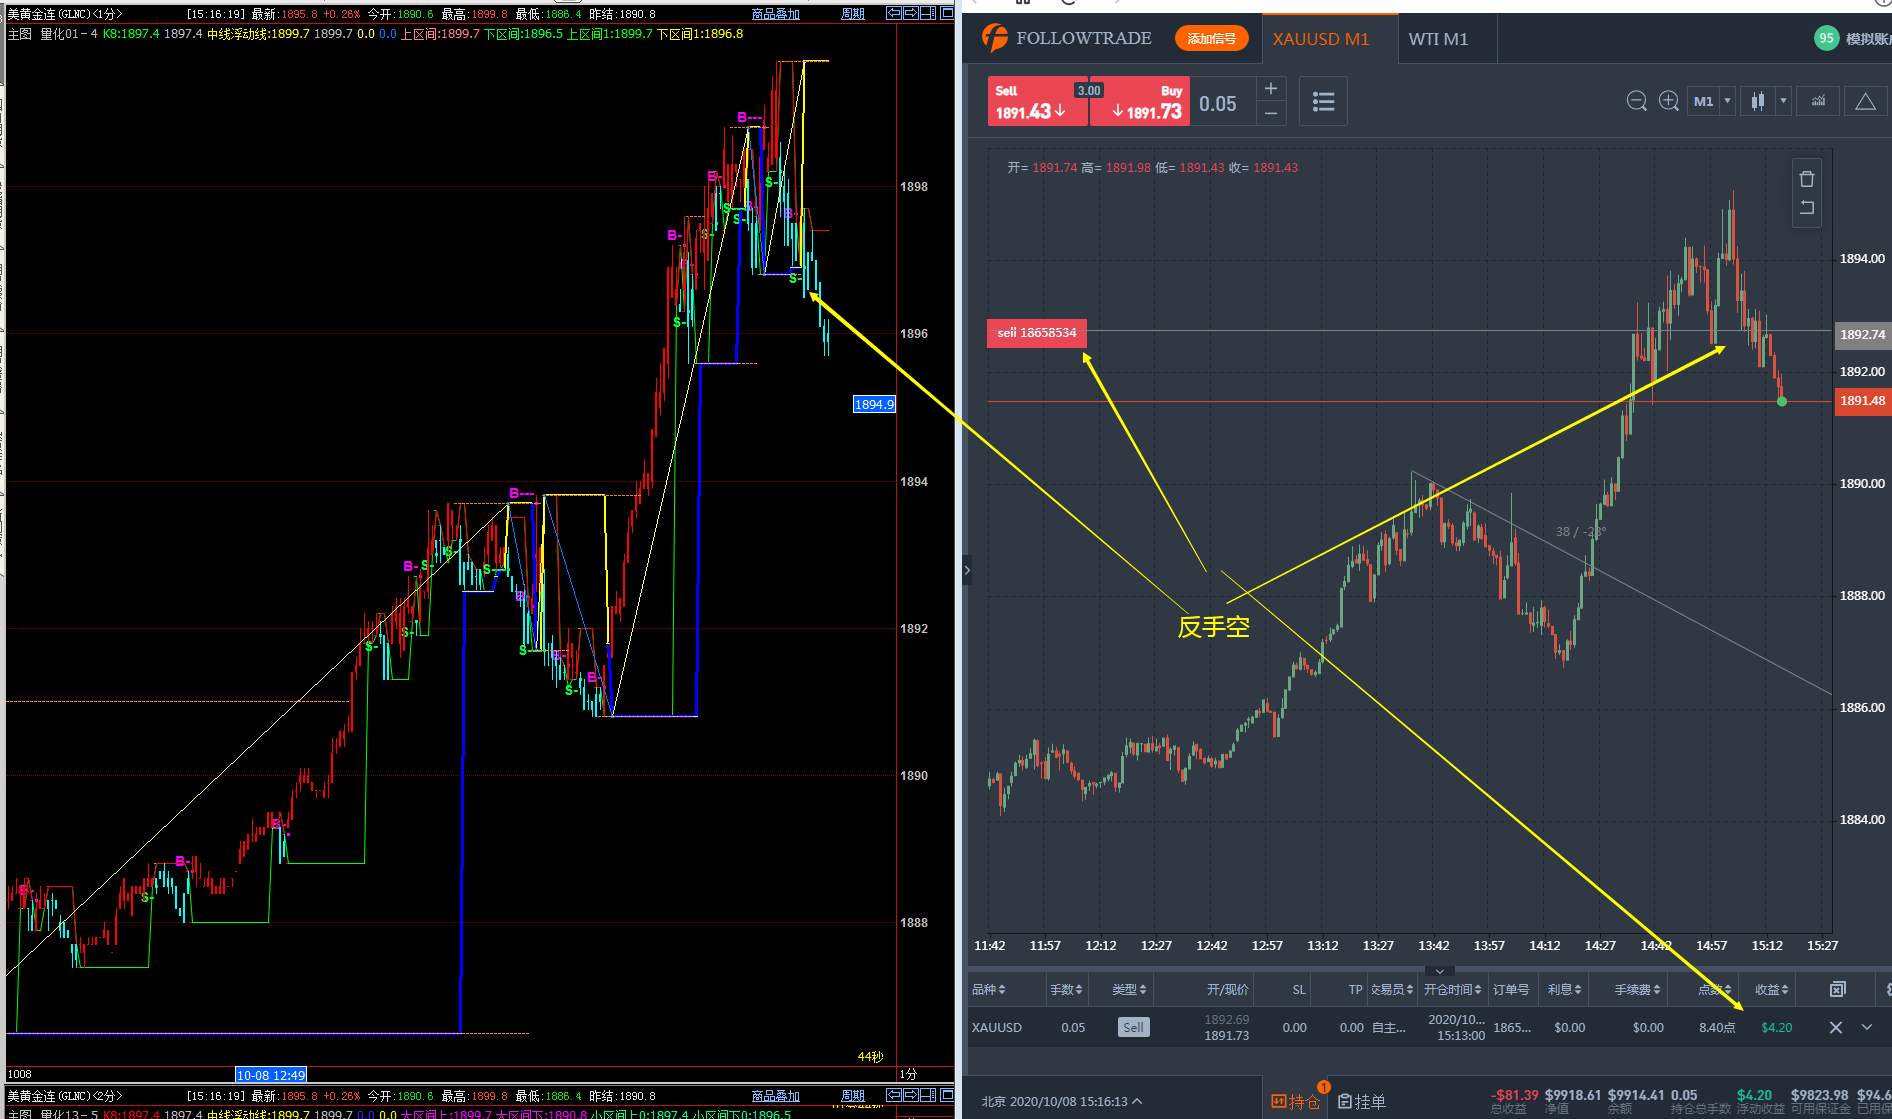The height and width of the screenshot is (1119, 1892).
Task: Click the left arrow icon in top chart header
Action: tap(894, 14)
